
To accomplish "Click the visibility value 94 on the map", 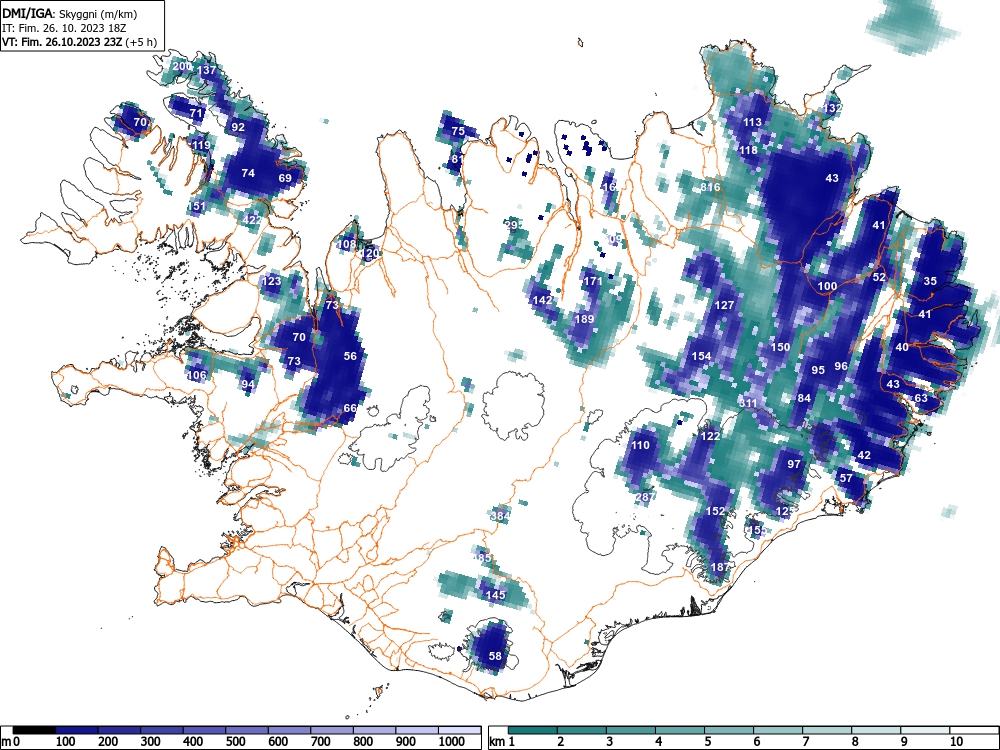I will pyautogui.click(x=248, y=384).
